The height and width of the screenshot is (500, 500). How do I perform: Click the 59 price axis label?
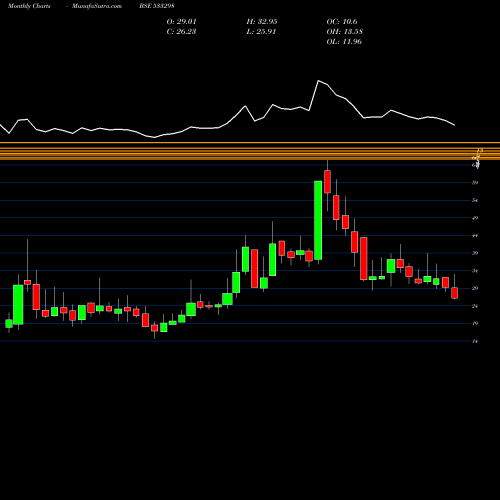475,183
